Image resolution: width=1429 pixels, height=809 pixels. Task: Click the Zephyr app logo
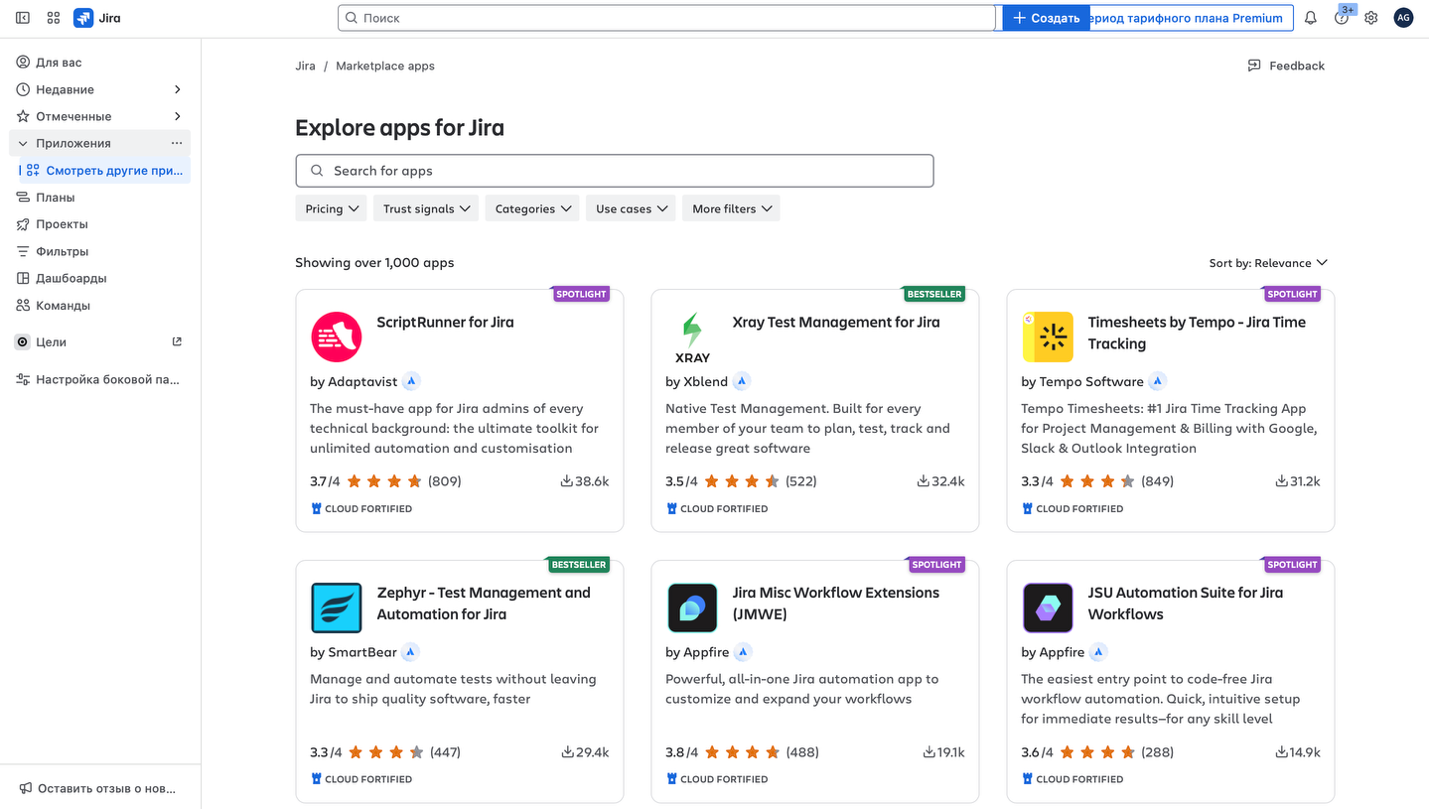point(336,607)
